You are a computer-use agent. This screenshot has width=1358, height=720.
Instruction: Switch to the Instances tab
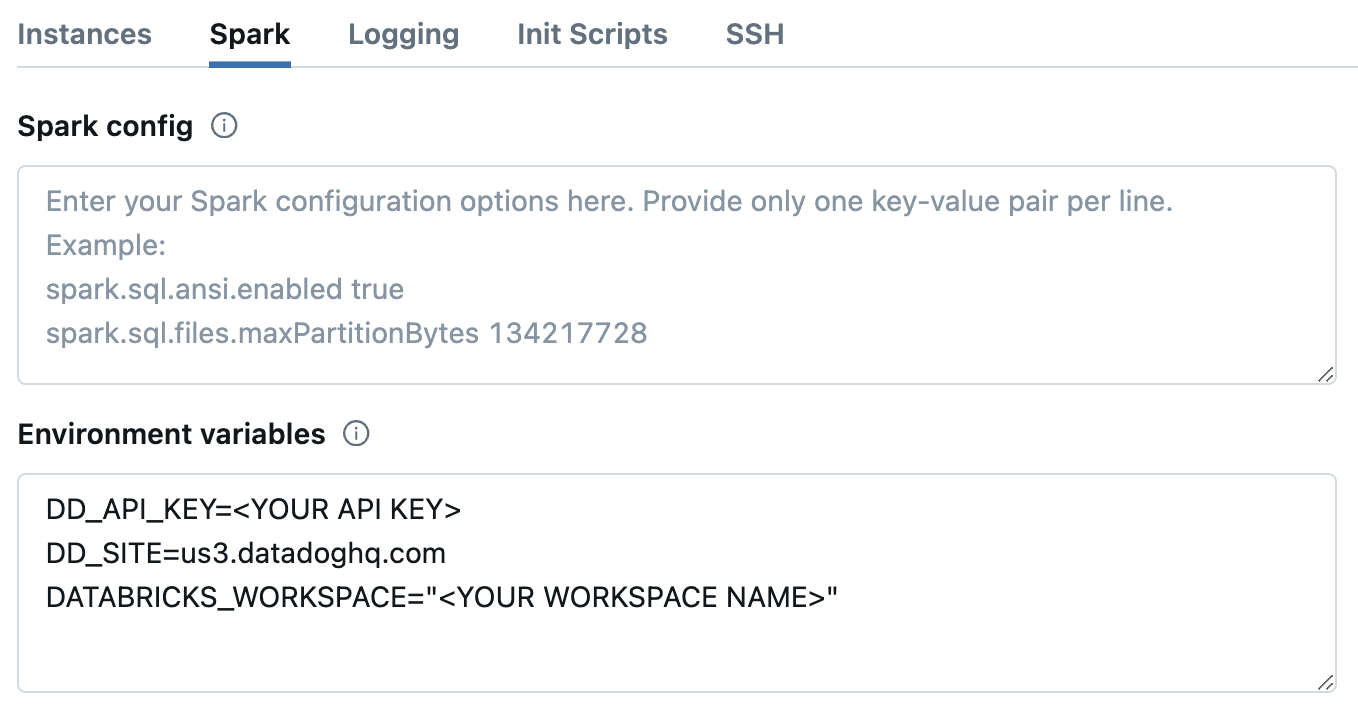coord(84,34)
